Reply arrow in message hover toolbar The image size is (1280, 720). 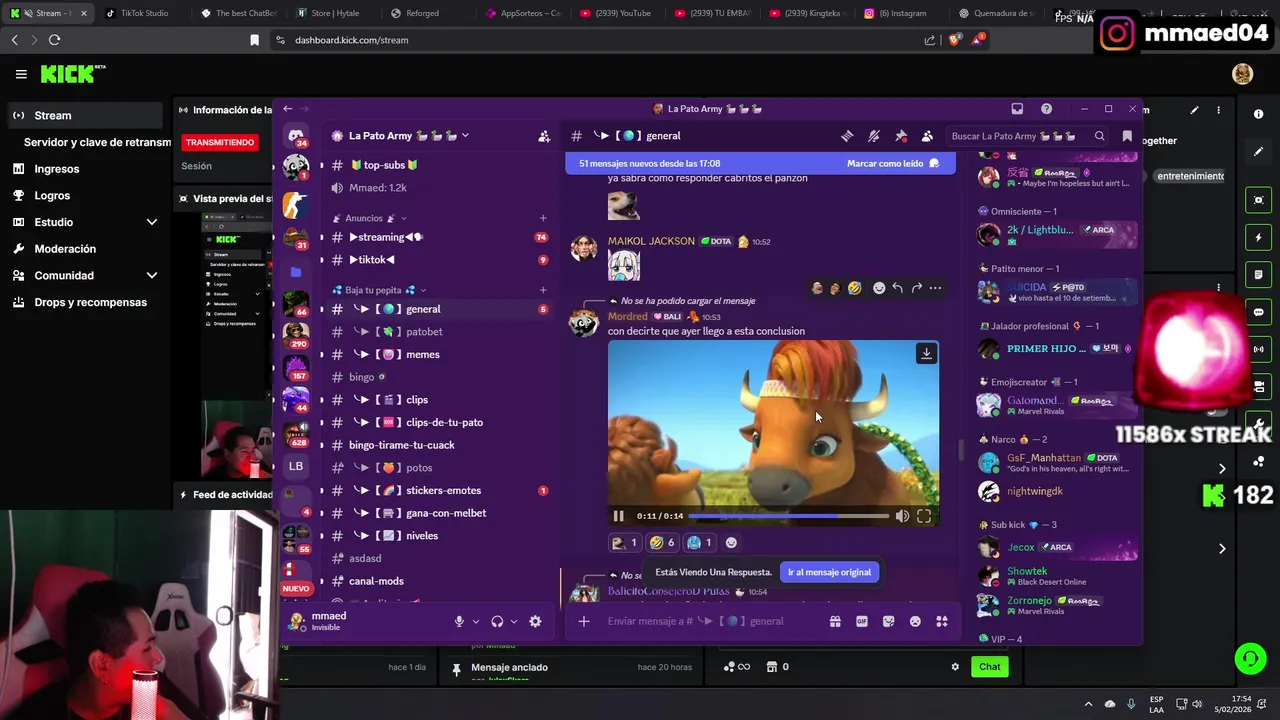pos(897,288)
